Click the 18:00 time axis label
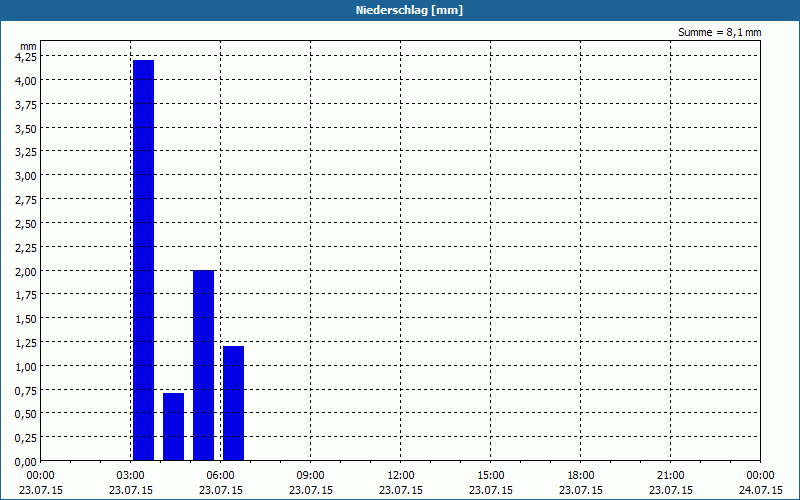Viewport: 800px width, 500px height. click(581, 476)
